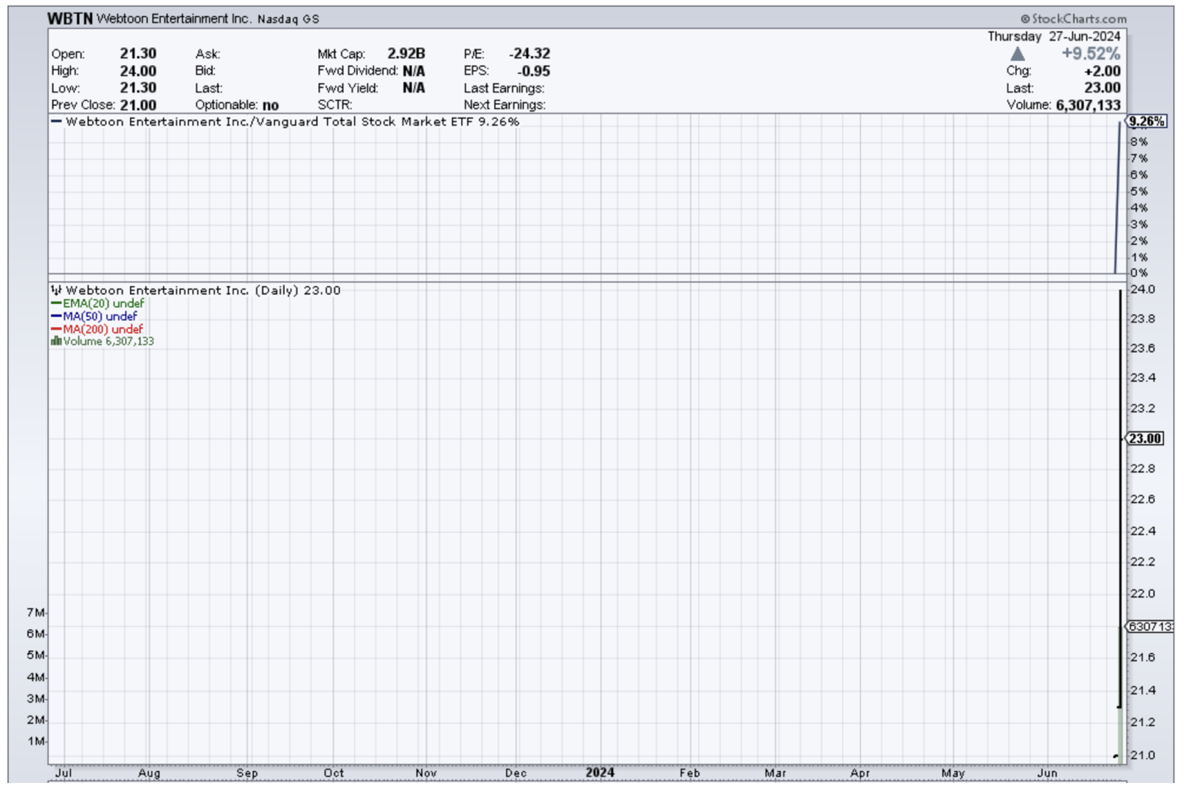This screenshot has width=1184, height=790.
Task: Click the volume bars icon in legend
Action: [x=56, y=341]
